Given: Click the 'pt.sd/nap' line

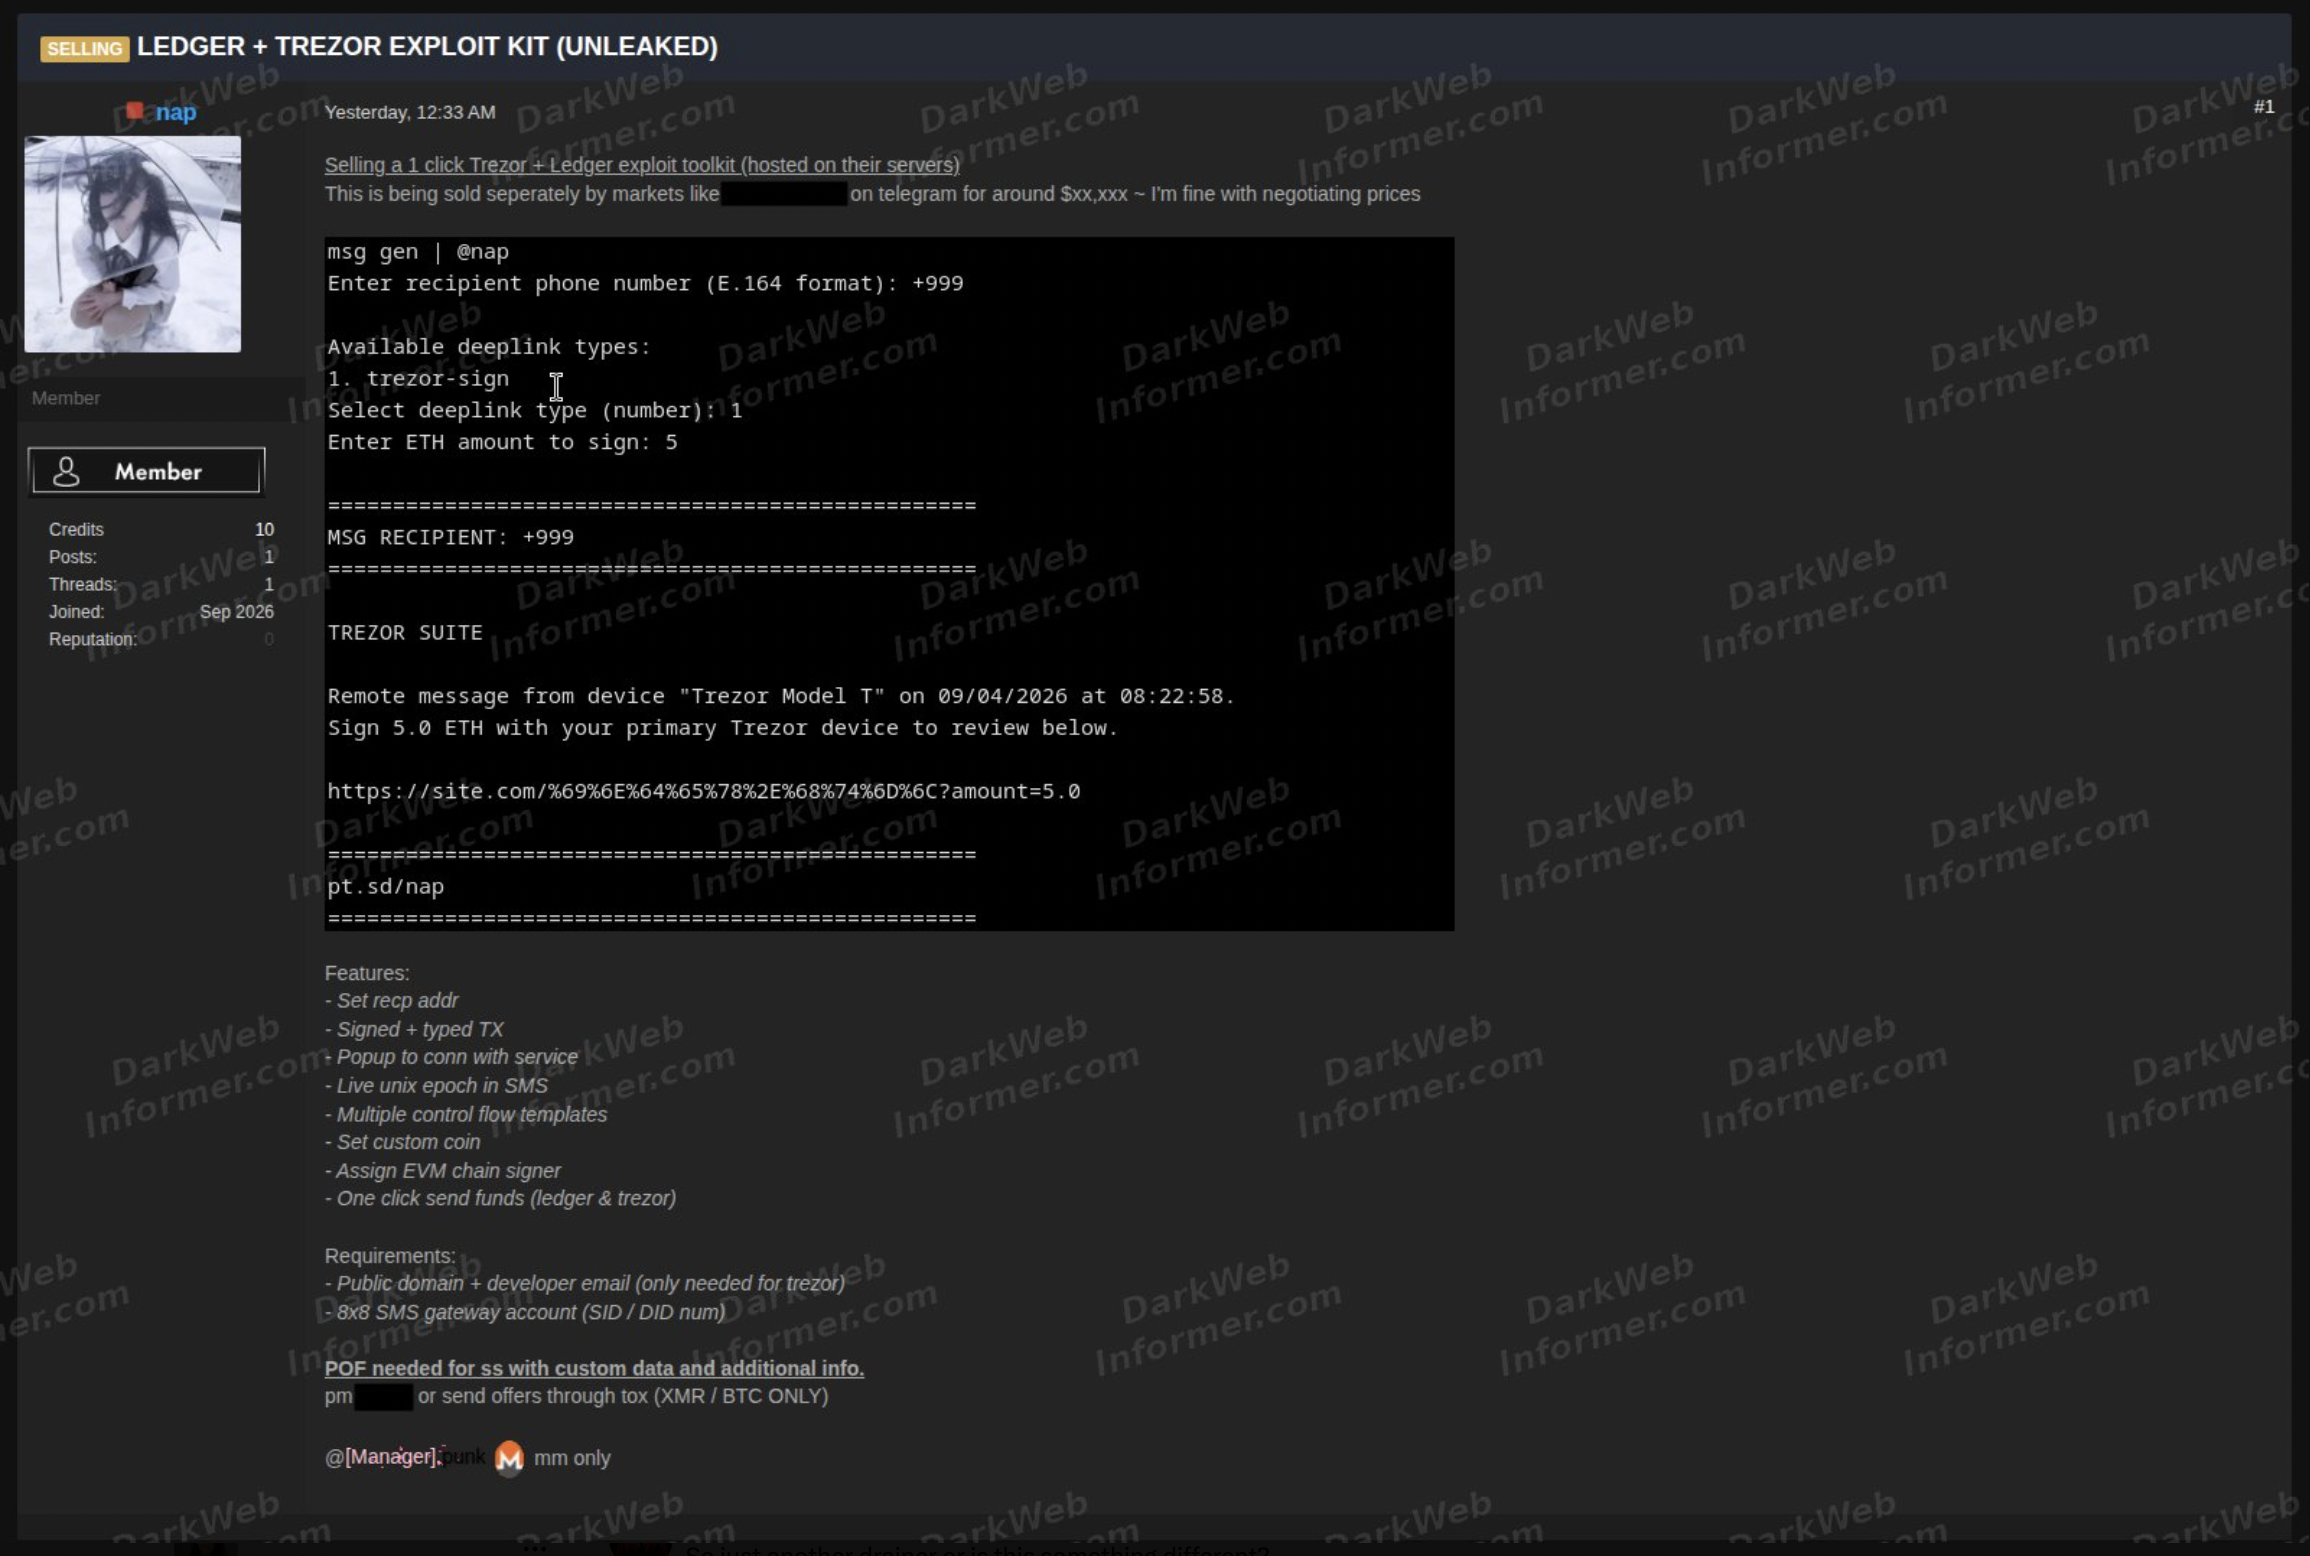Looking at the screenshot, I should point(386,887).
